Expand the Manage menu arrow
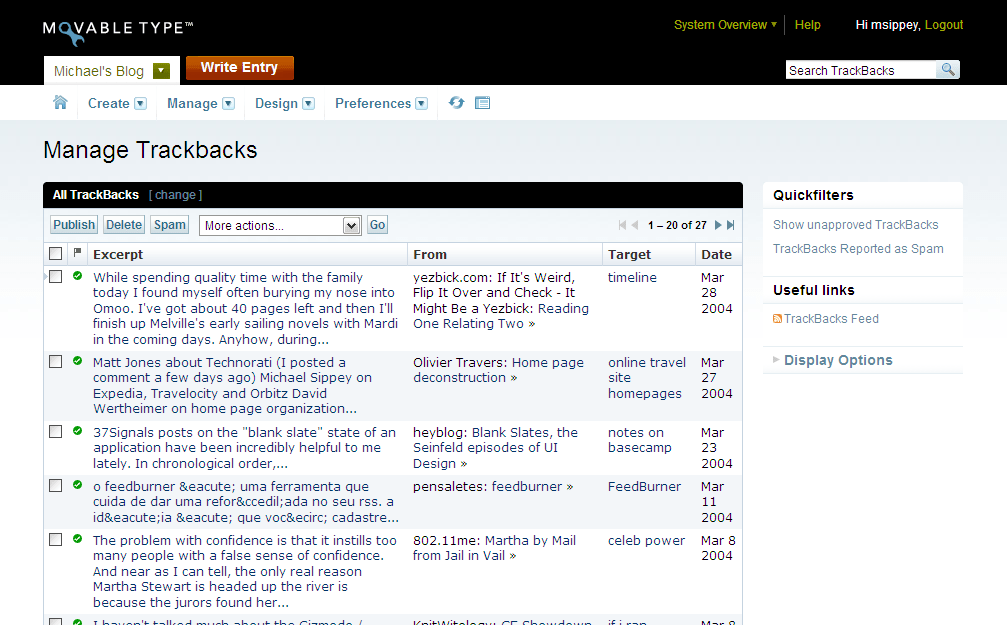The width and height of the screenshot is (1007, 625). tap(229, 103)
